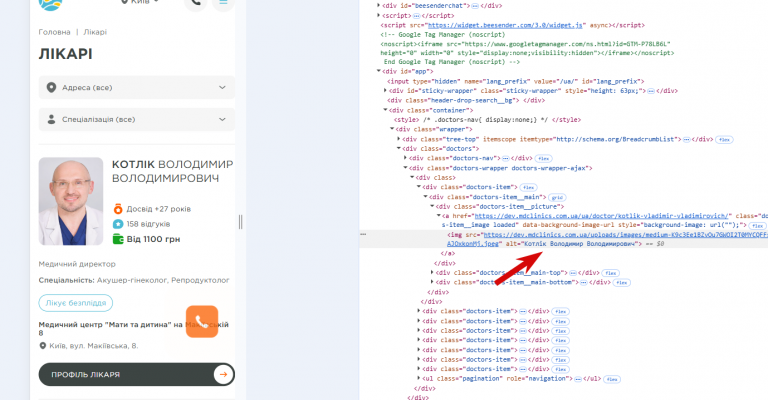Expand the doctors-nav div node
The image size is (768, 400).
[406, 158]
